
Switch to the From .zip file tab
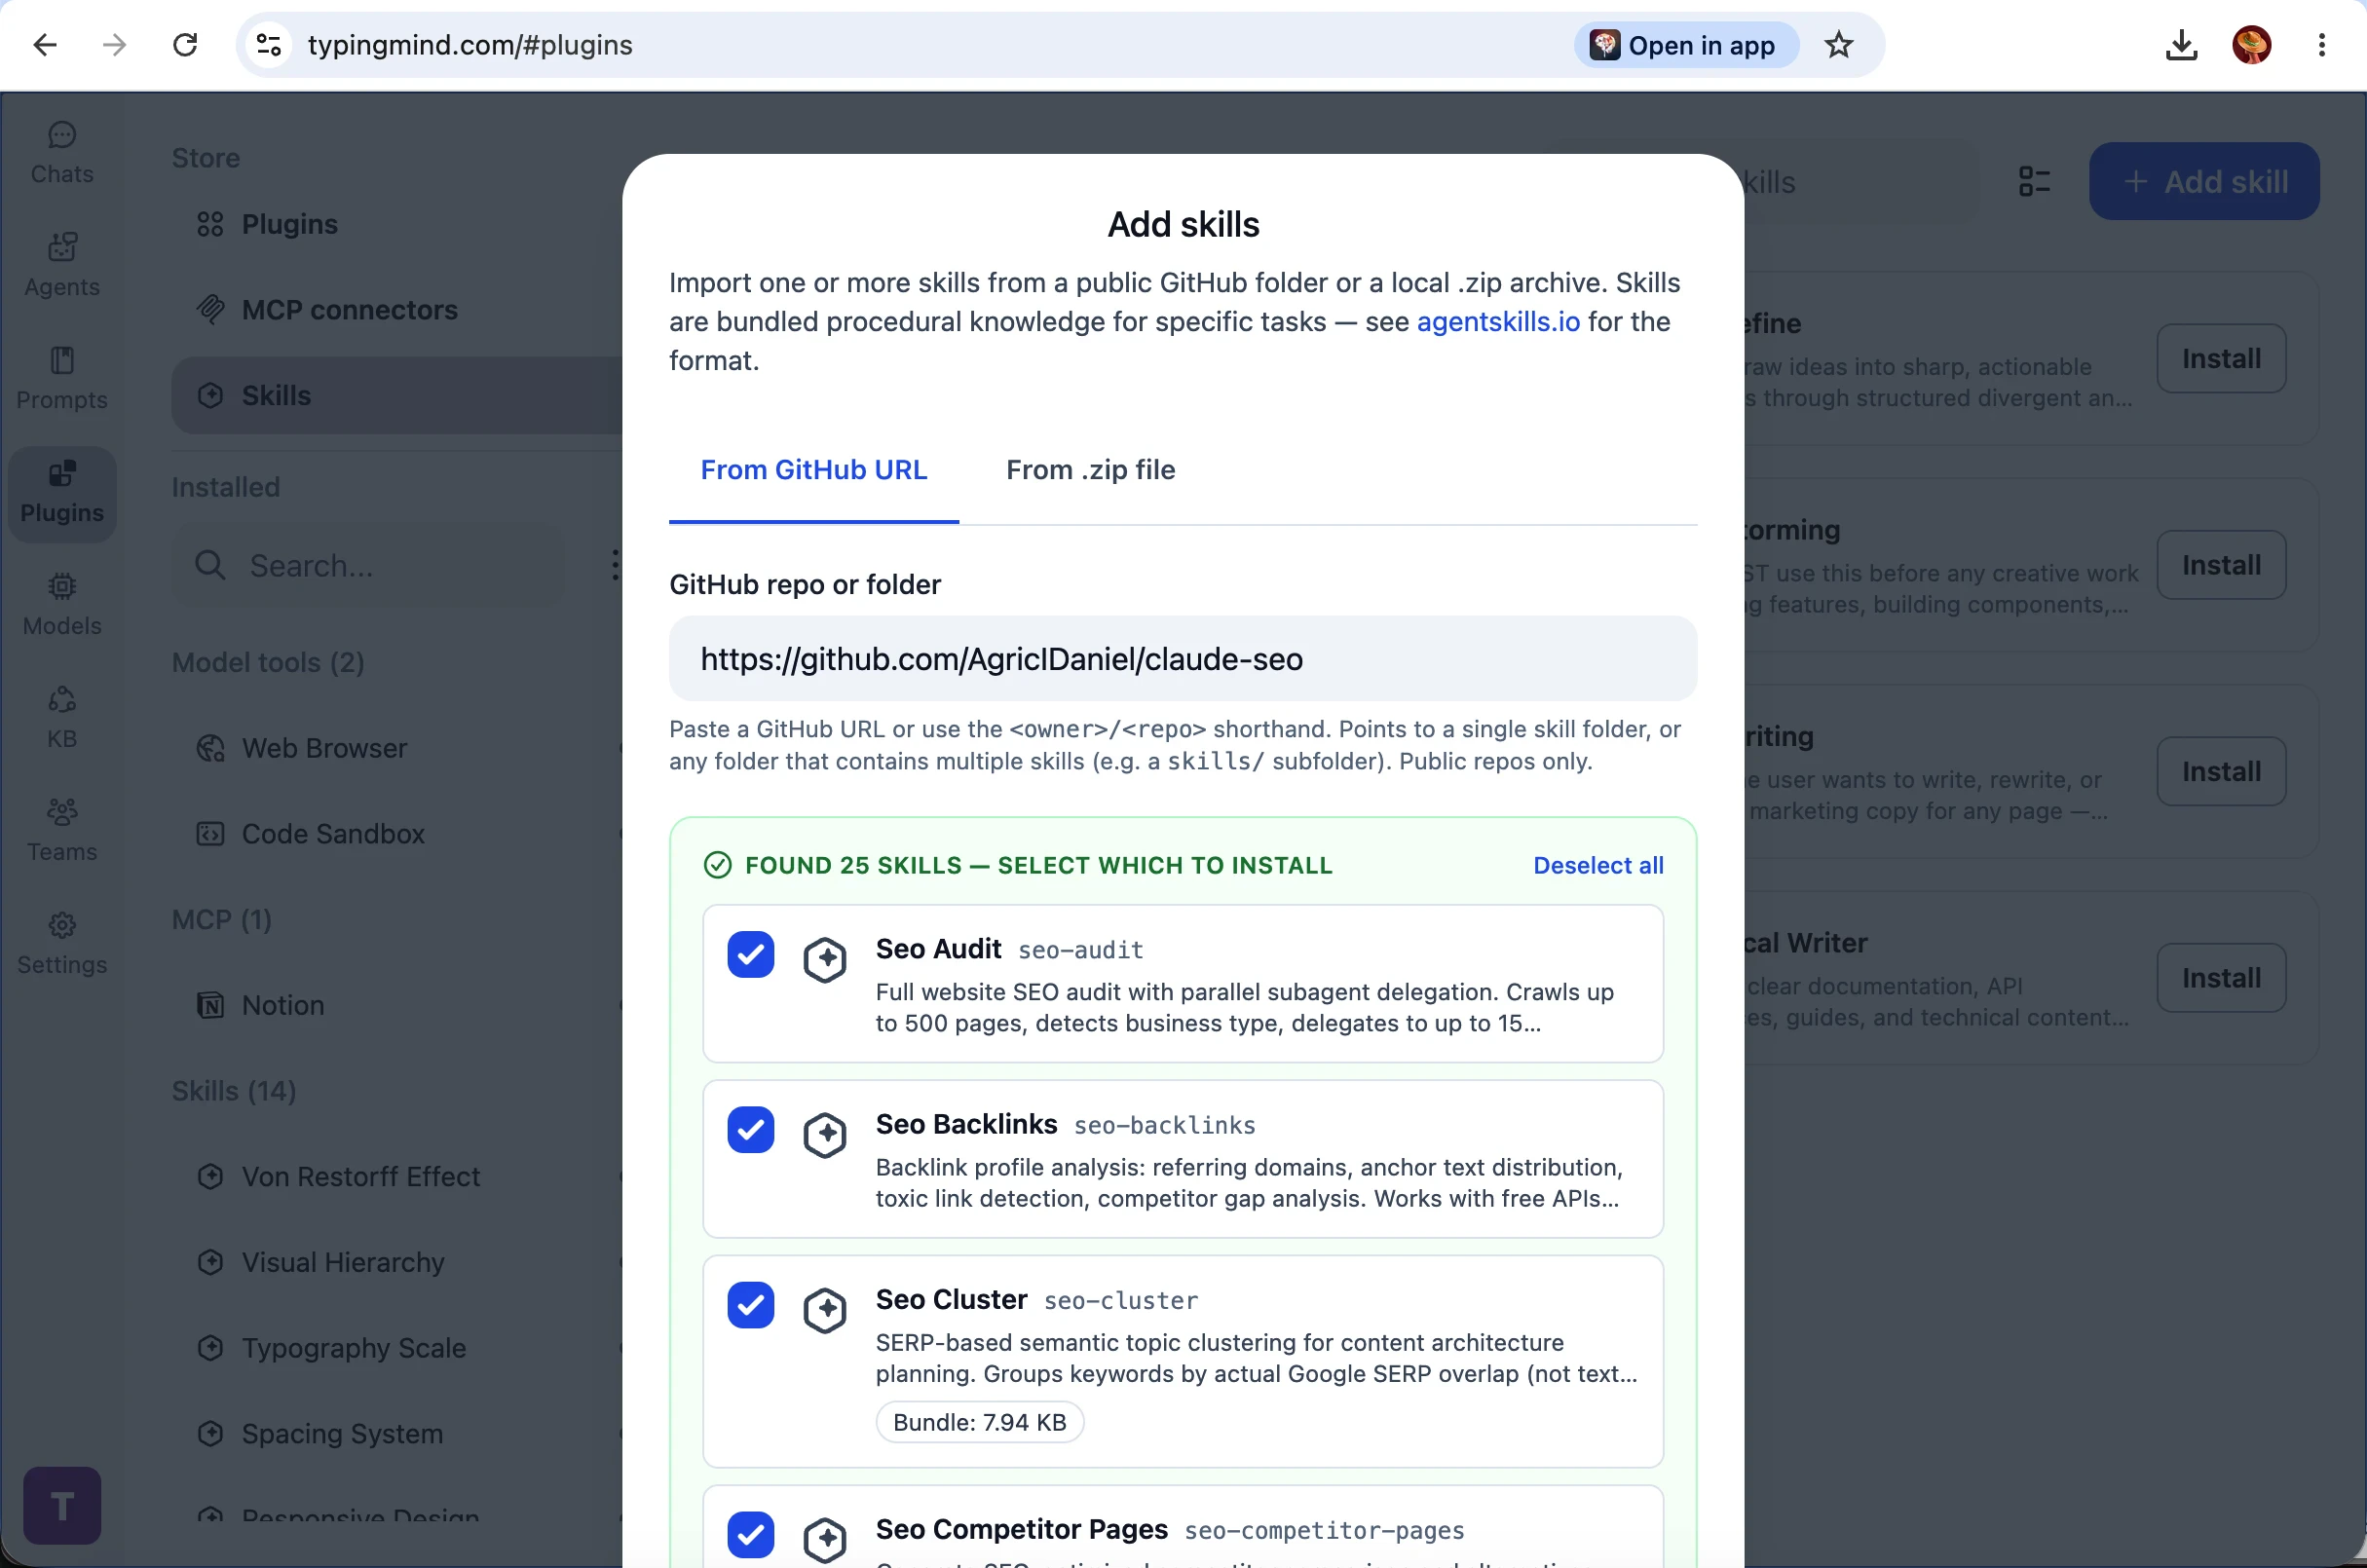(x=1091, y=470)
